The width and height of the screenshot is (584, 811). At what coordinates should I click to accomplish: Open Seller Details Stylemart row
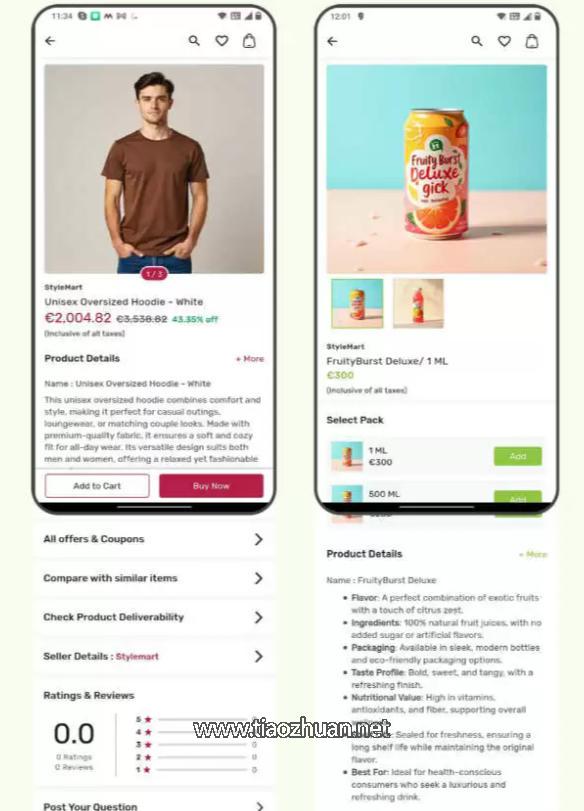tap(154, 656)
